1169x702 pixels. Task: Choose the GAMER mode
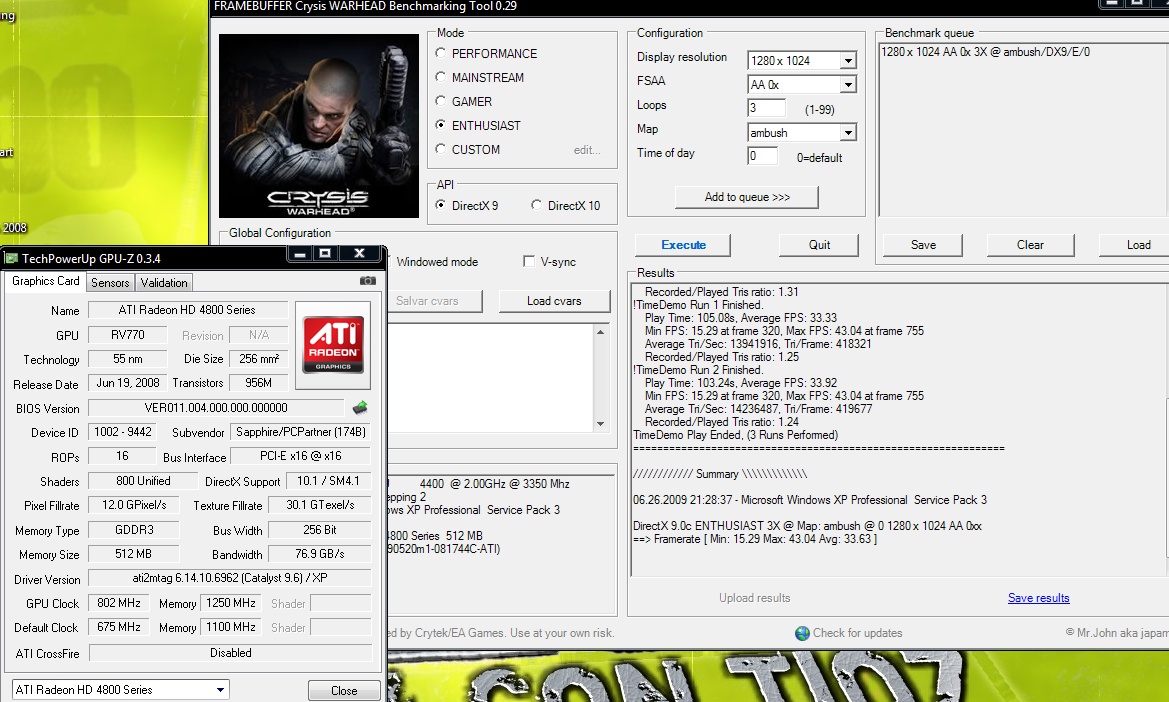pyautogui.click(x=441, y=101)
